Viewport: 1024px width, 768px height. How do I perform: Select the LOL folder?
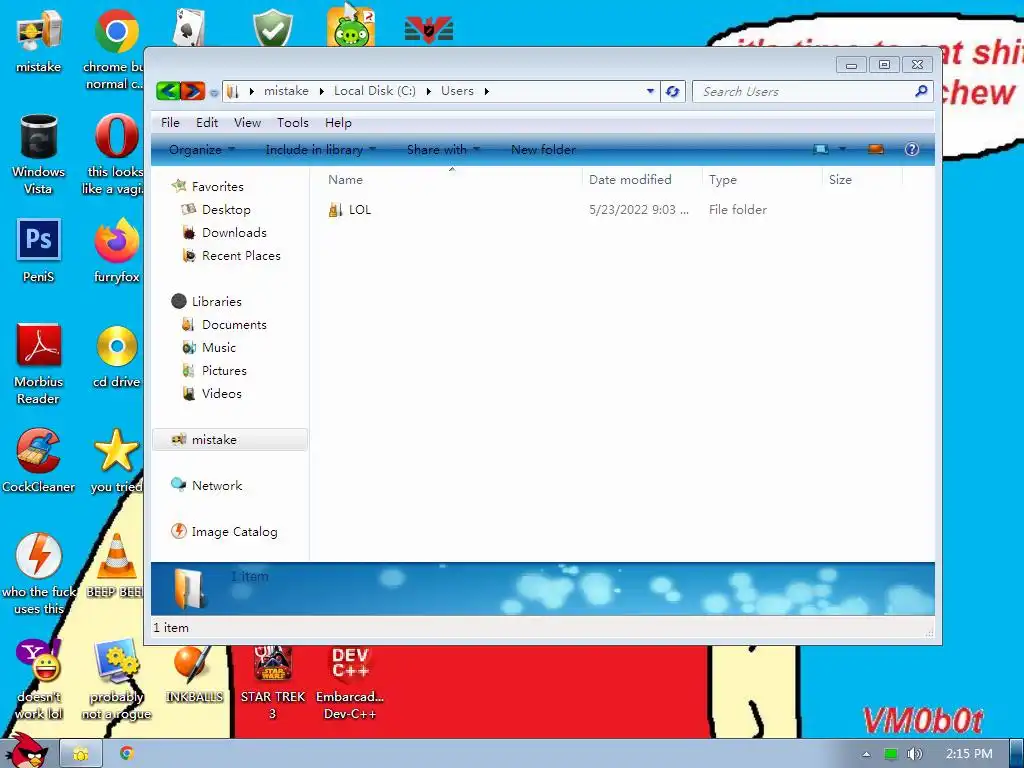coord(359,210)
